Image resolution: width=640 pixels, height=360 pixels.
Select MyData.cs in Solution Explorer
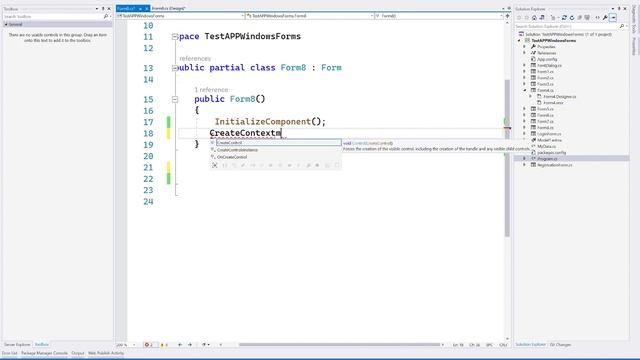click(x=546, y=146)
